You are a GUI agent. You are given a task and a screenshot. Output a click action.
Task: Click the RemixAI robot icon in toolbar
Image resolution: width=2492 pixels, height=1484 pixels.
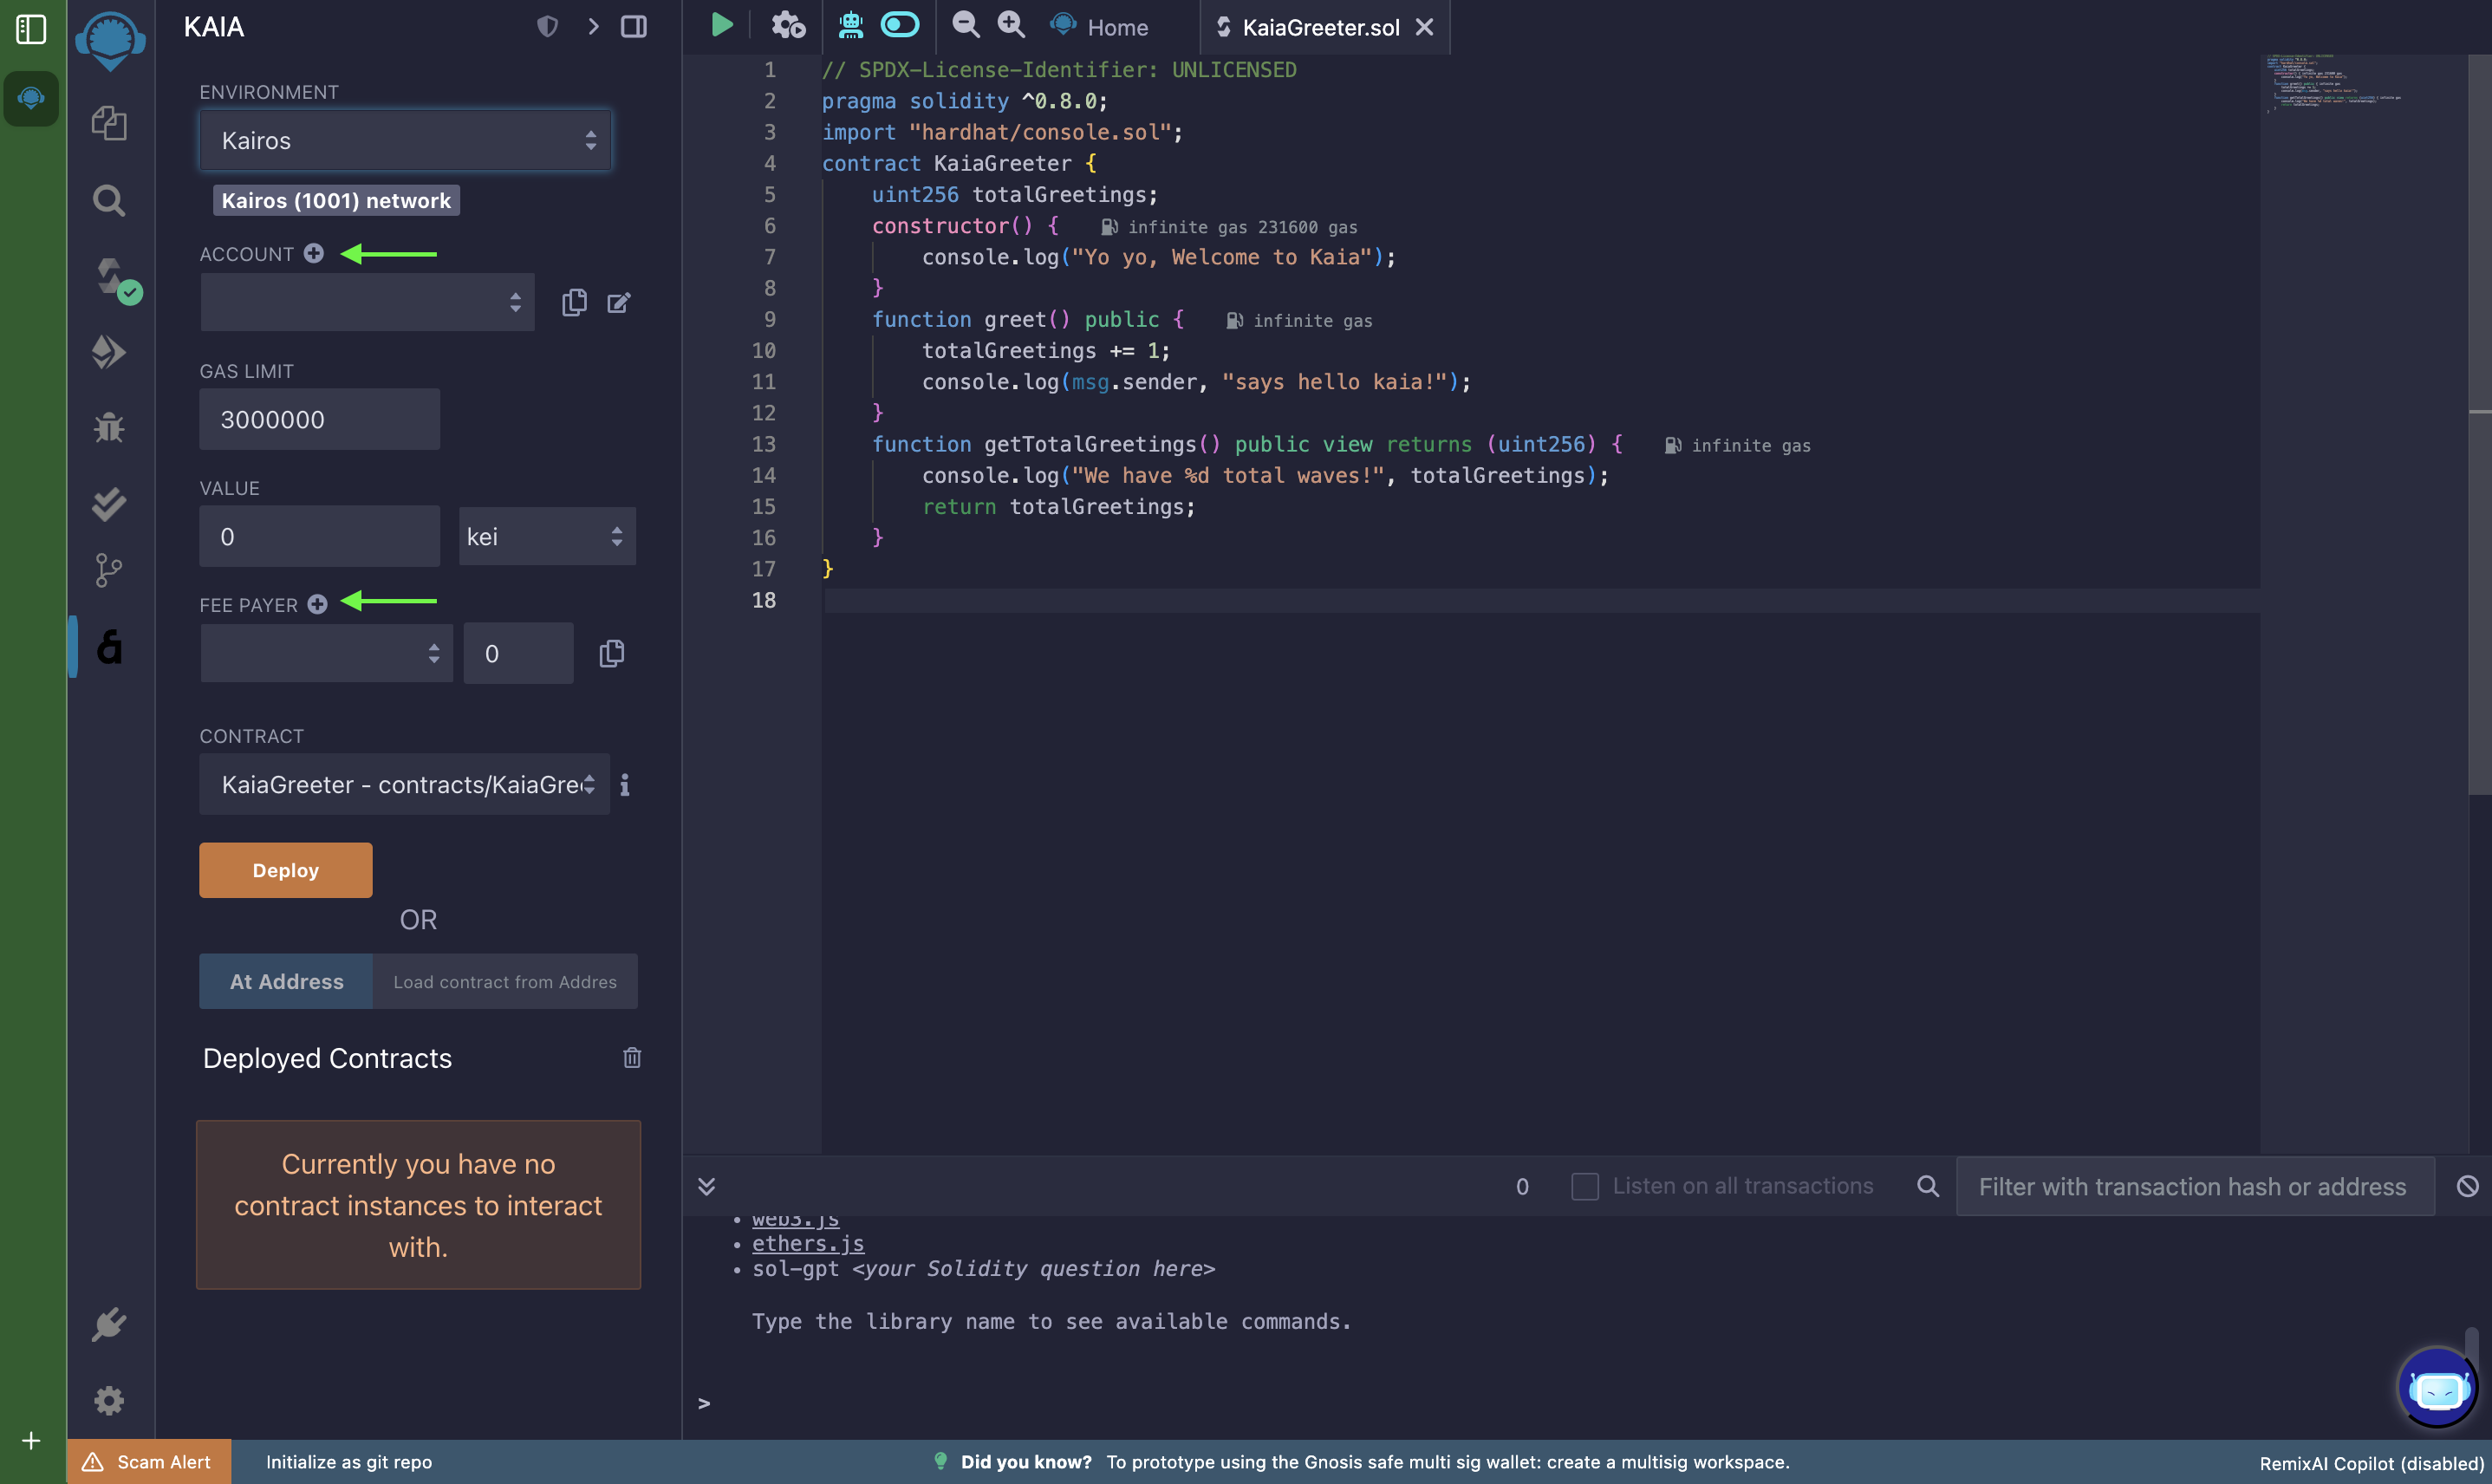click(x=851, y=25)
